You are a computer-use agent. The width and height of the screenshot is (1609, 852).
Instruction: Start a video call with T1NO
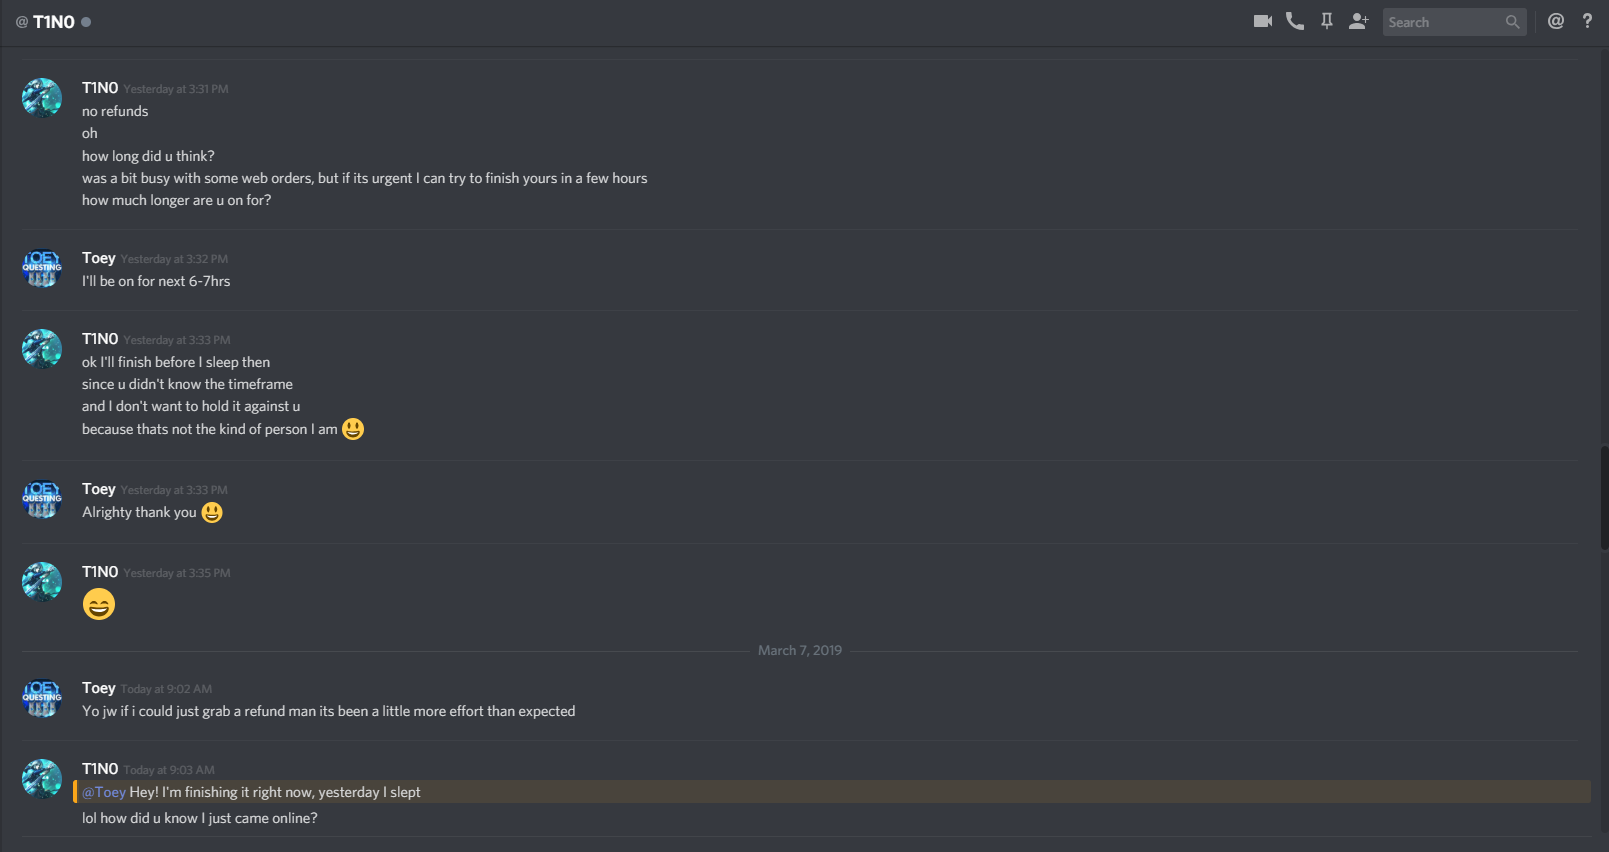click(x=1262, y=21)
